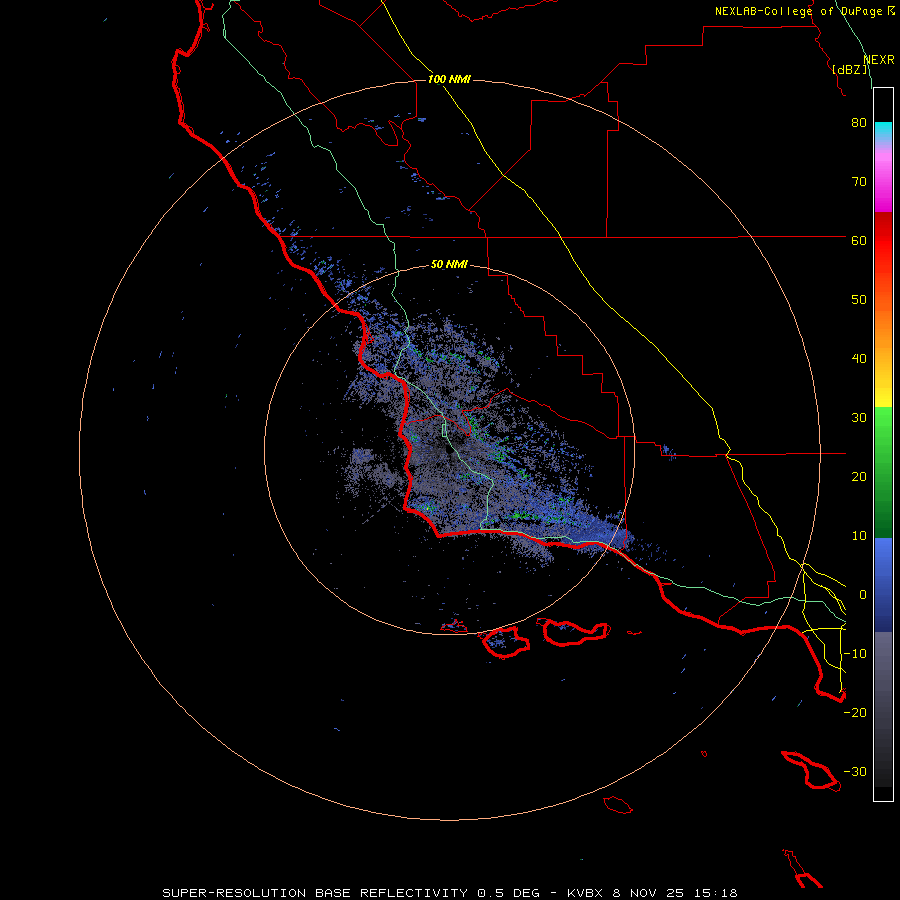The image size is (900, 900).
Task: Click the 10 dBZ scale value
Action: point(859,536)
